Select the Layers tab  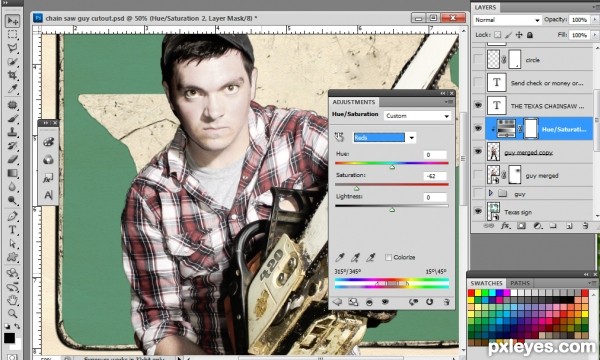[485, 7]
